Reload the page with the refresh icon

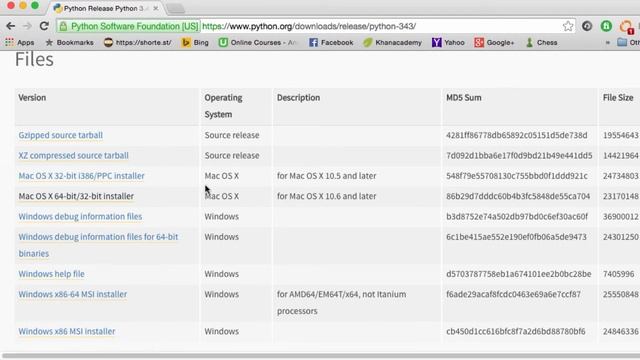point(44,26)
